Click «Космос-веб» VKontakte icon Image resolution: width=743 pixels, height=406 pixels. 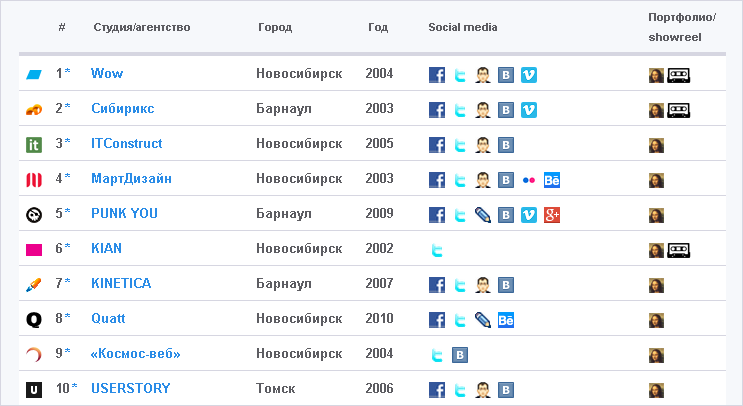(460, 355)
